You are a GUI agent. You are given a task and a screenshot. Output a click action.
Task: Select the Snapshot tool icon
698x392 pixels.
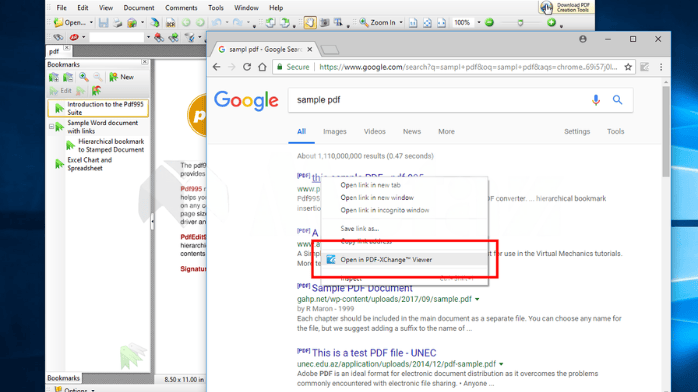tap(325, 22)
